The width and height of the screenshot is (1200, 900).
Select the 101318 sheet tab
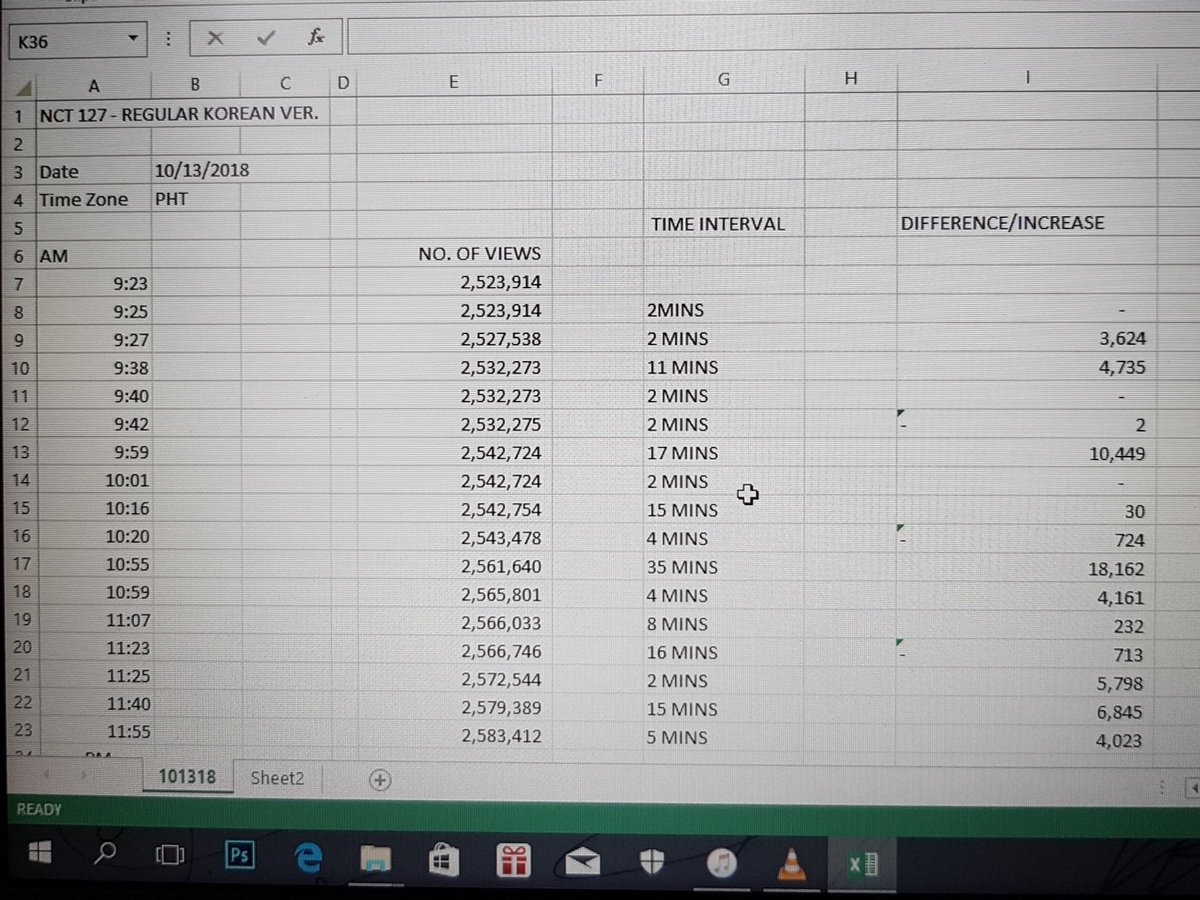[x=187, y=776]
